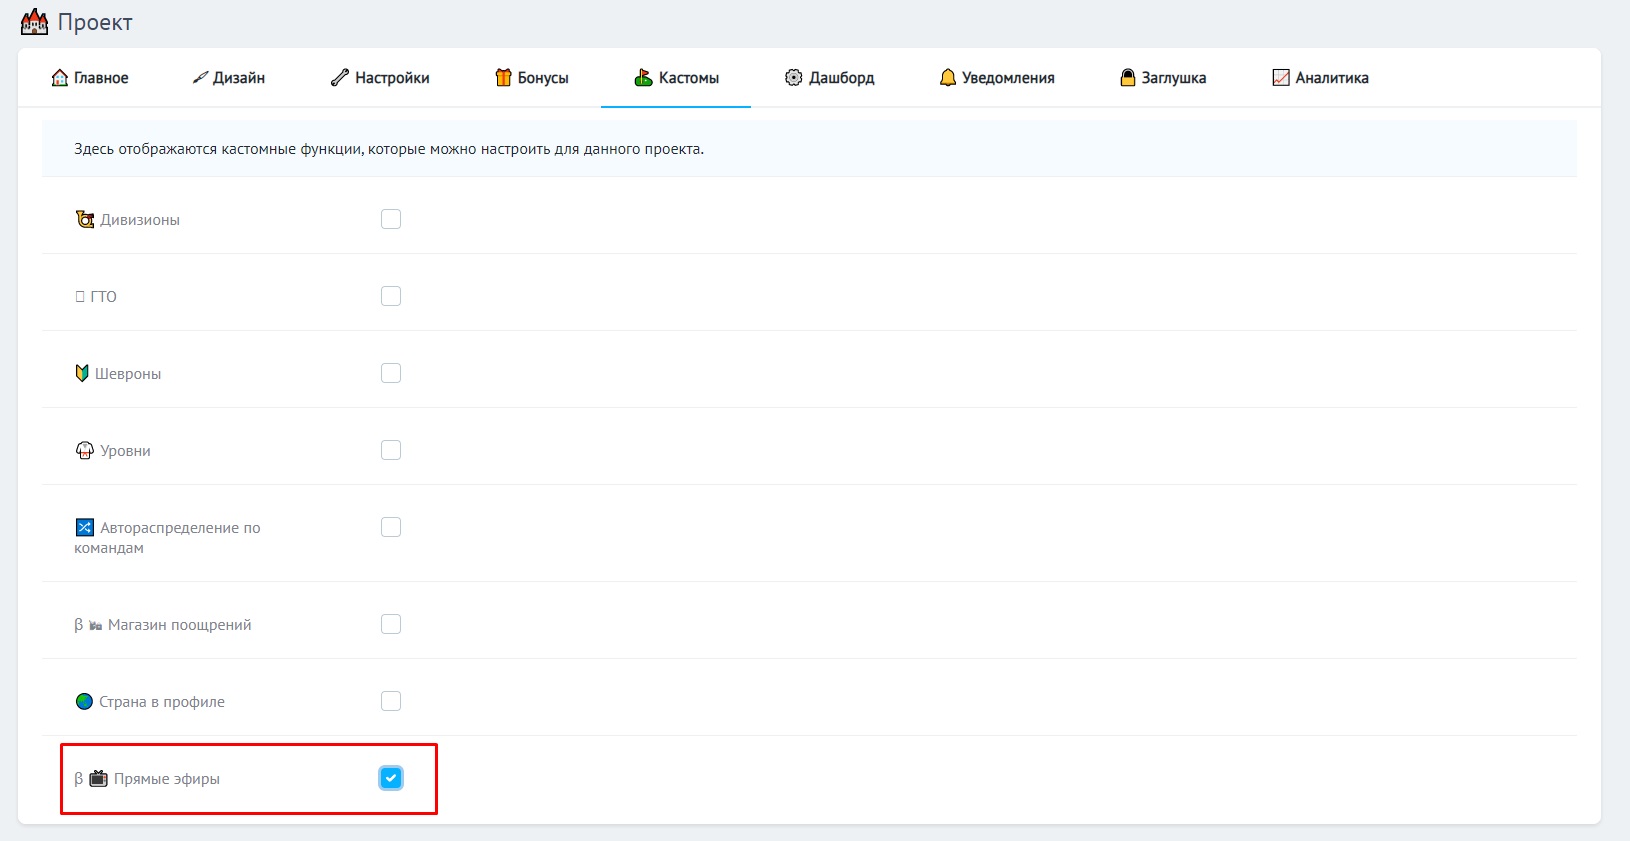Click the TV icon next to Прямые эфиры

coord(98,778)
